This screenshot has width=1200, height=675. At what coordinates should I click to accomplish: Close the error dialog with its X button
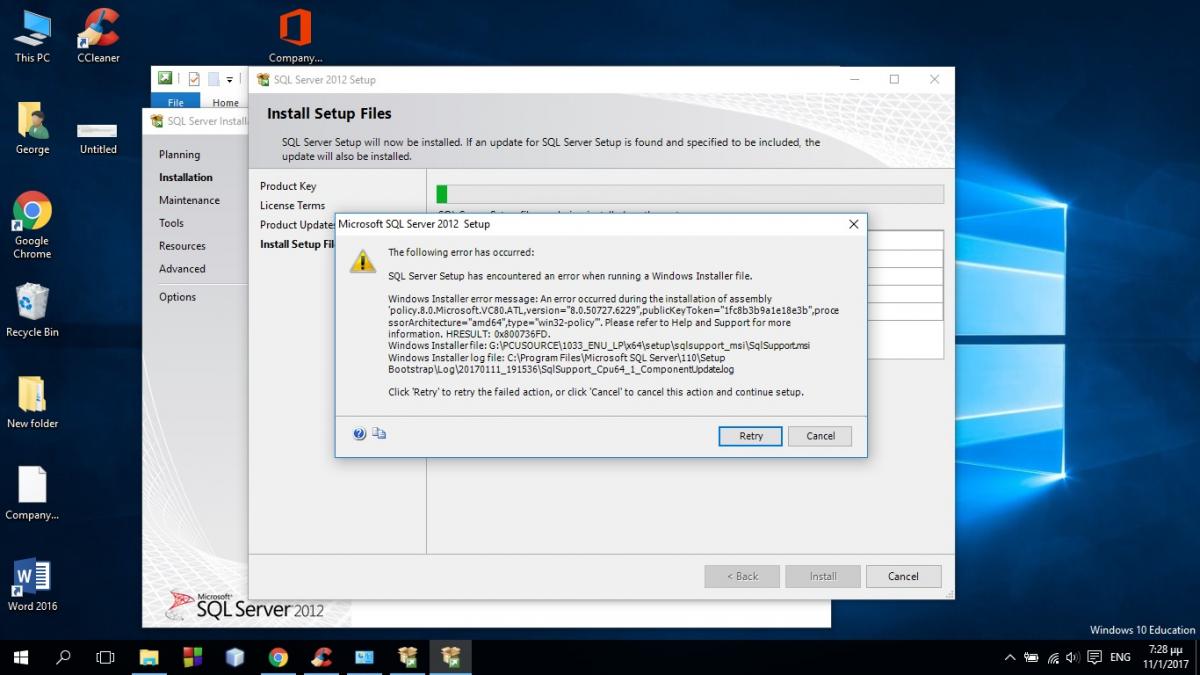pyautogui.click(x=853, y=224)
